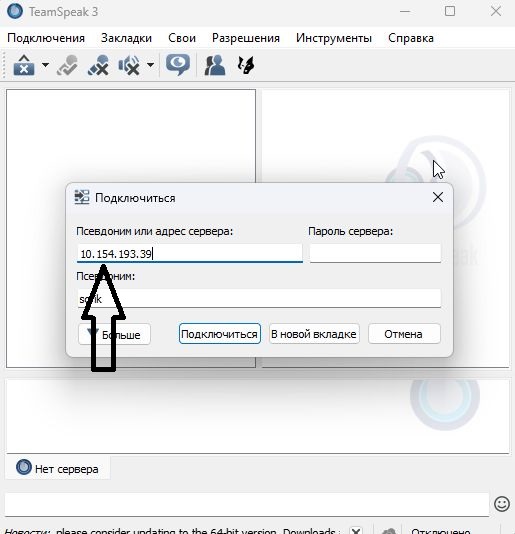Viewport: 515px width, 534px height.
Task: Click the server address field with 10.154.193.39
Action: [x=190, y=253]
